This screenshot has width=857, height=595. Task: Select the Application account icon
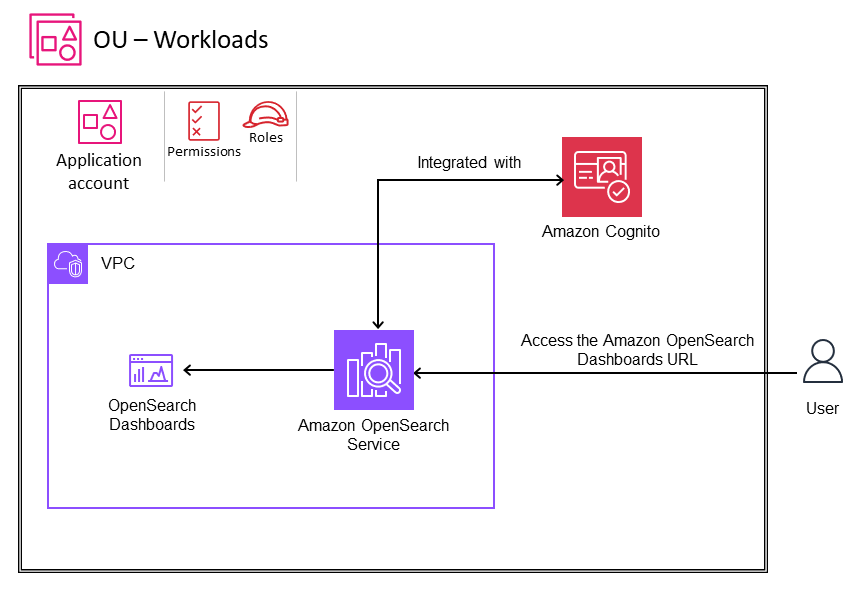point(99,122)
